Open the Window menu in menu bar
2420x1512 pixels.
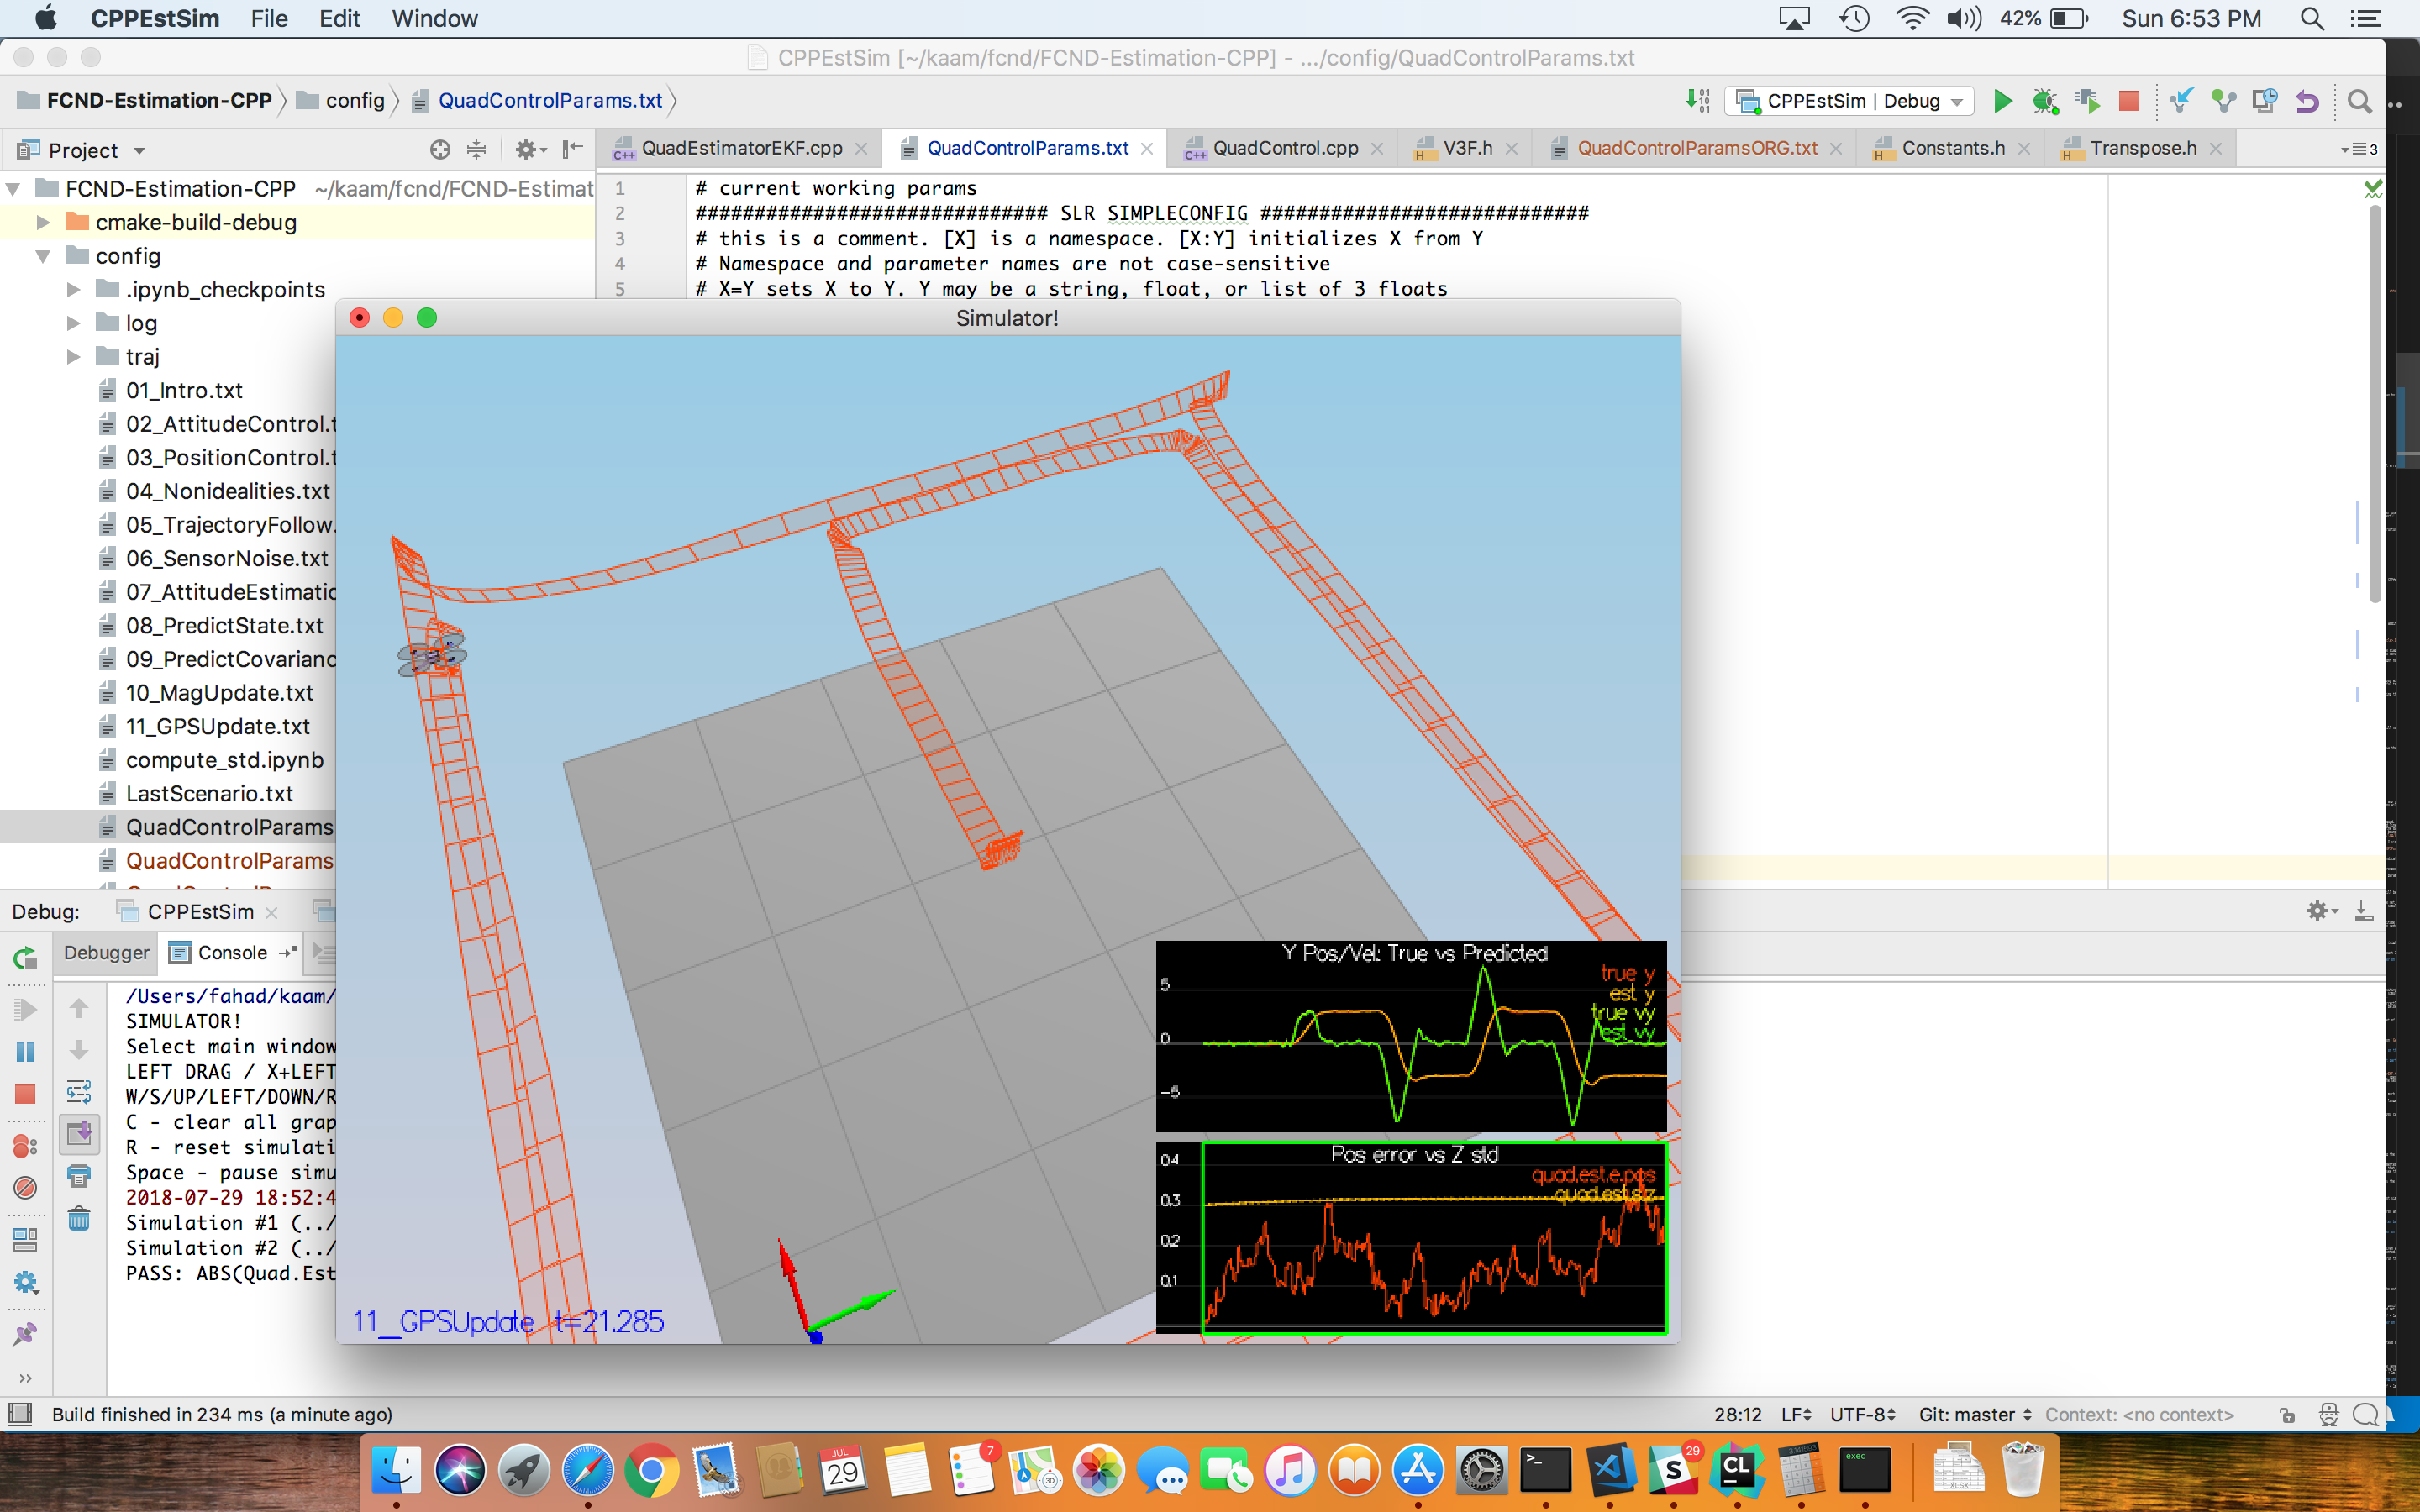coord(434,18)
